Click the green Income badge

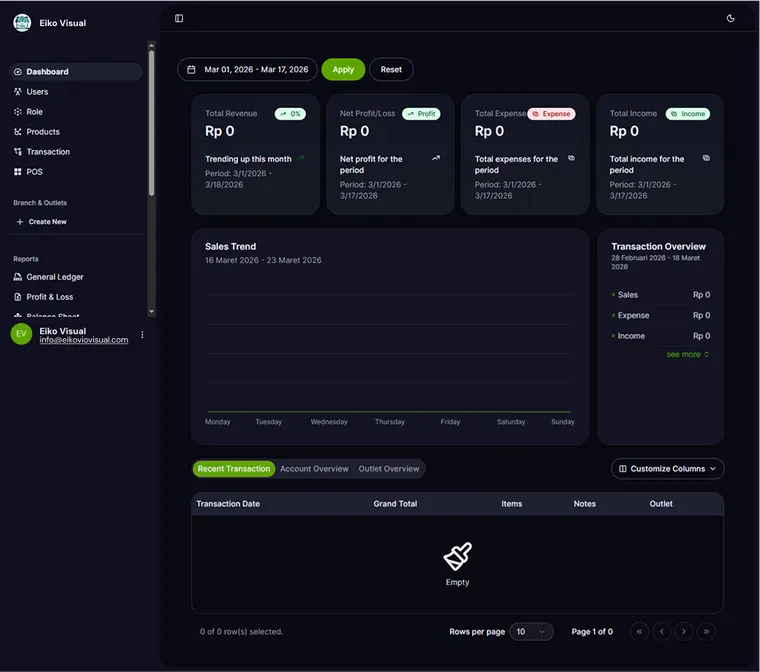click(688, 114)
